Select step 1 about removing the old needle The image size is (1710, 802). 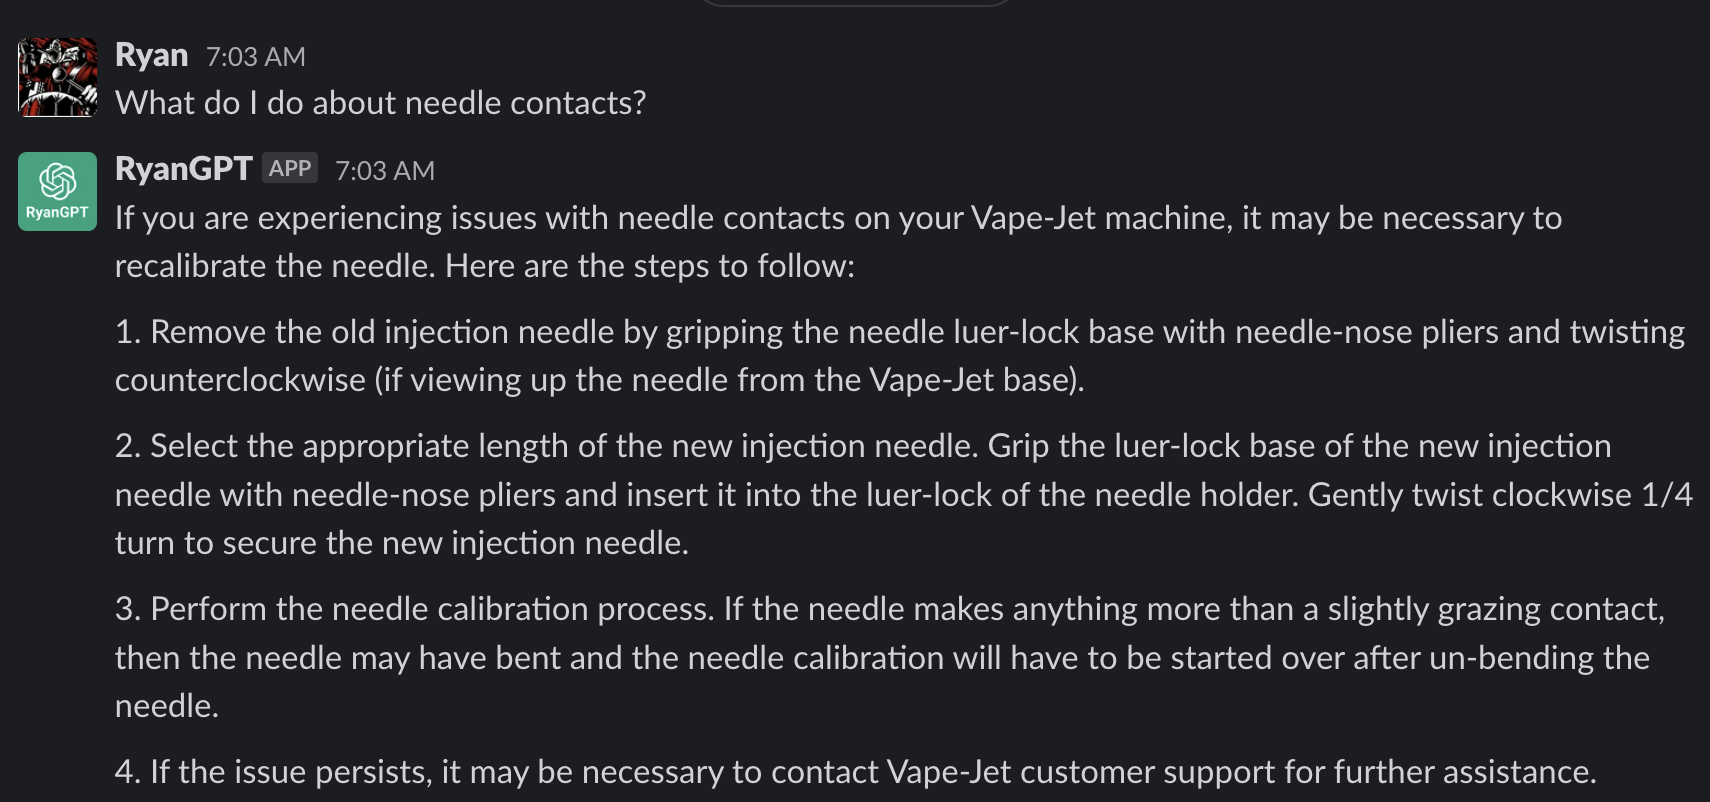900,356
